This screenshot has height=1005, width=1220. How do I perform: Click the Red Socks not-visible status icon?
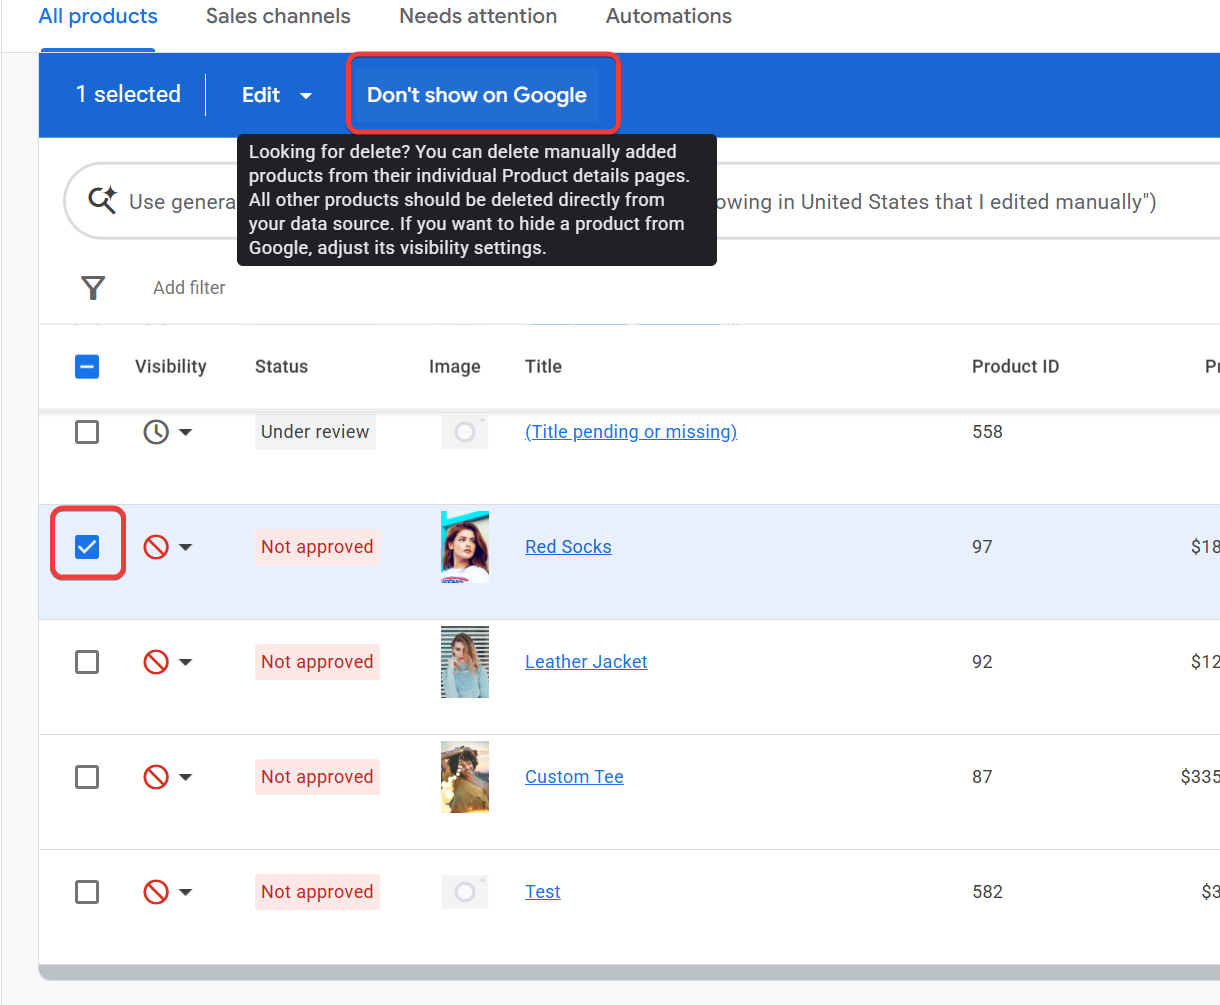point(156,547)
